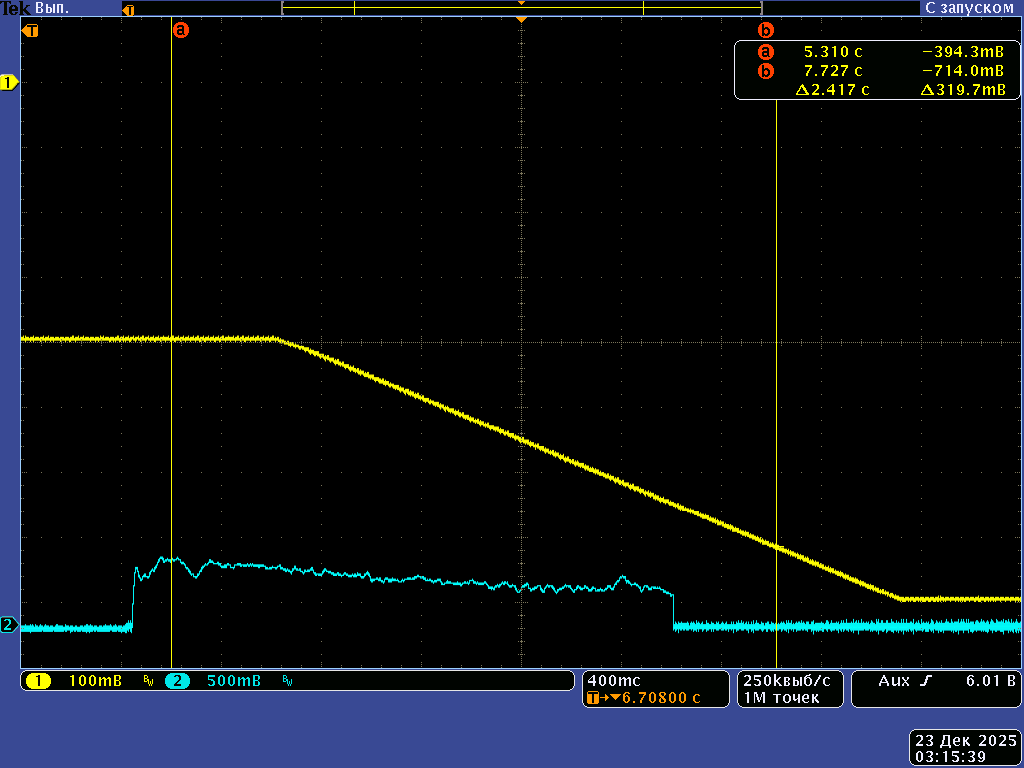This screenshot has width=1024, height=768.
Task: Click the Δ2.417 c cursor delta readout
Action: tap(831, 90)
